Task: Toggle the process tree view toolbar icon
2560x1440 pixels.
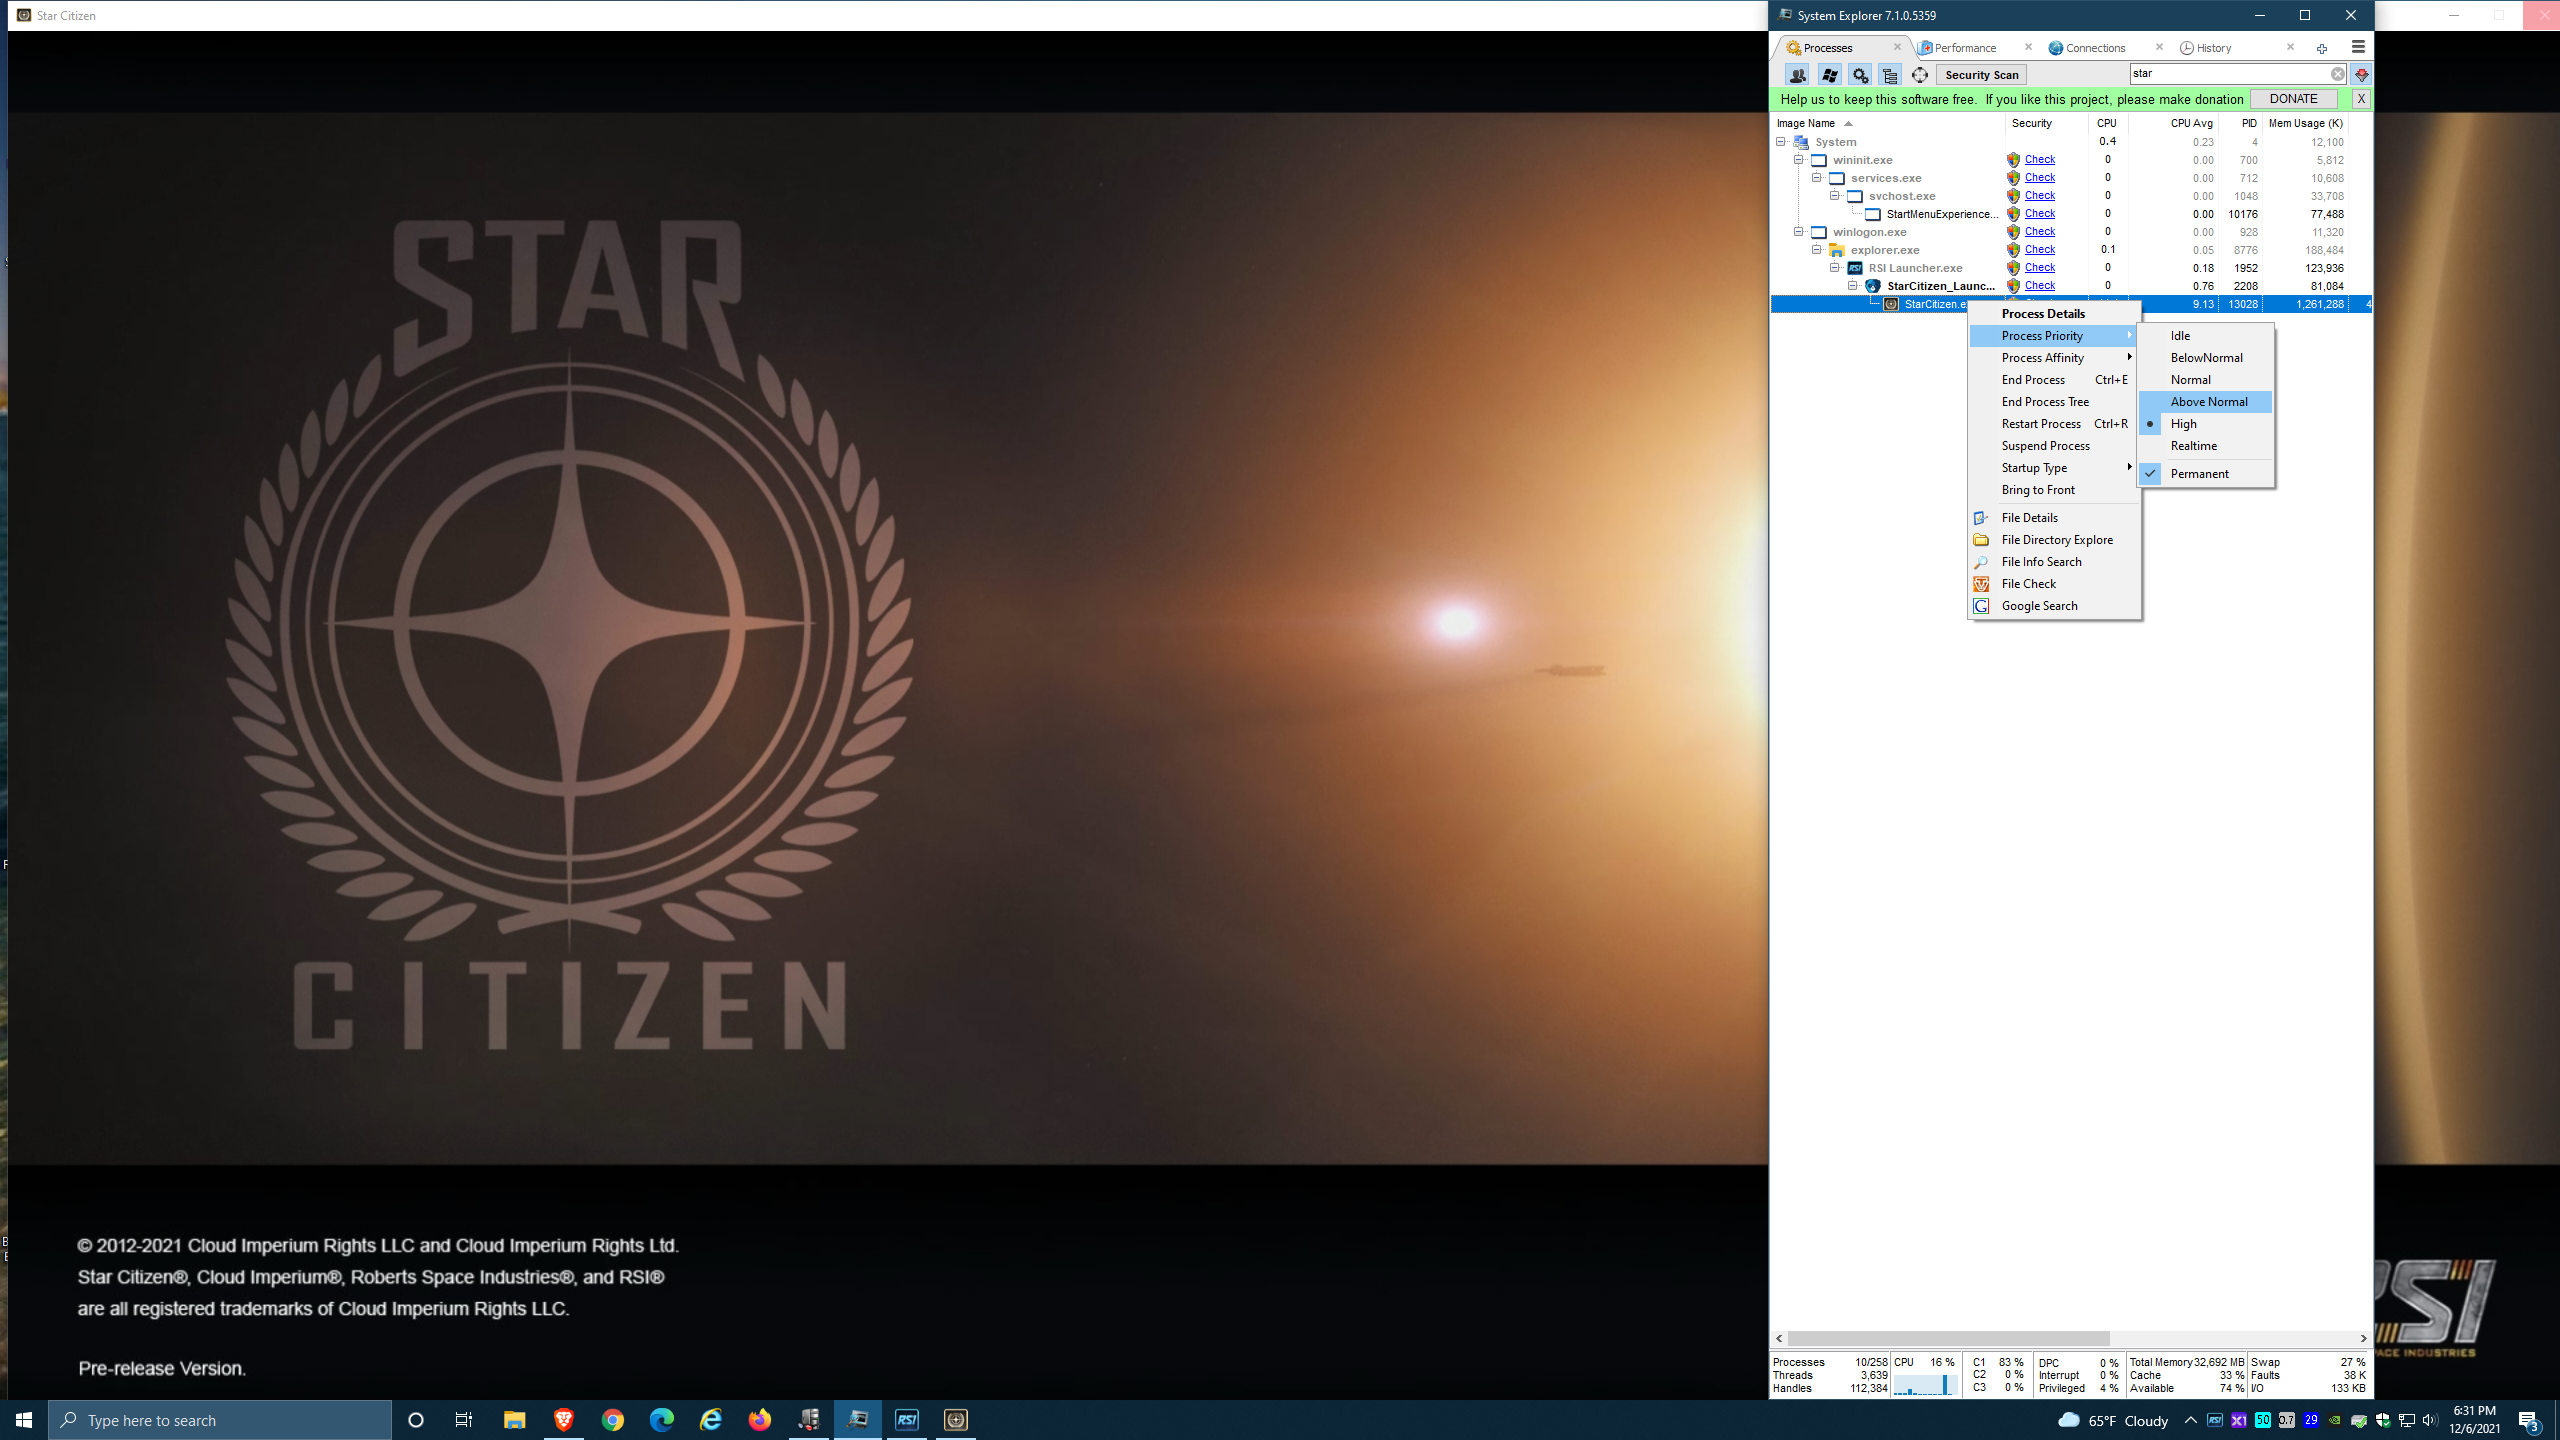Action: coord(1890,75)
